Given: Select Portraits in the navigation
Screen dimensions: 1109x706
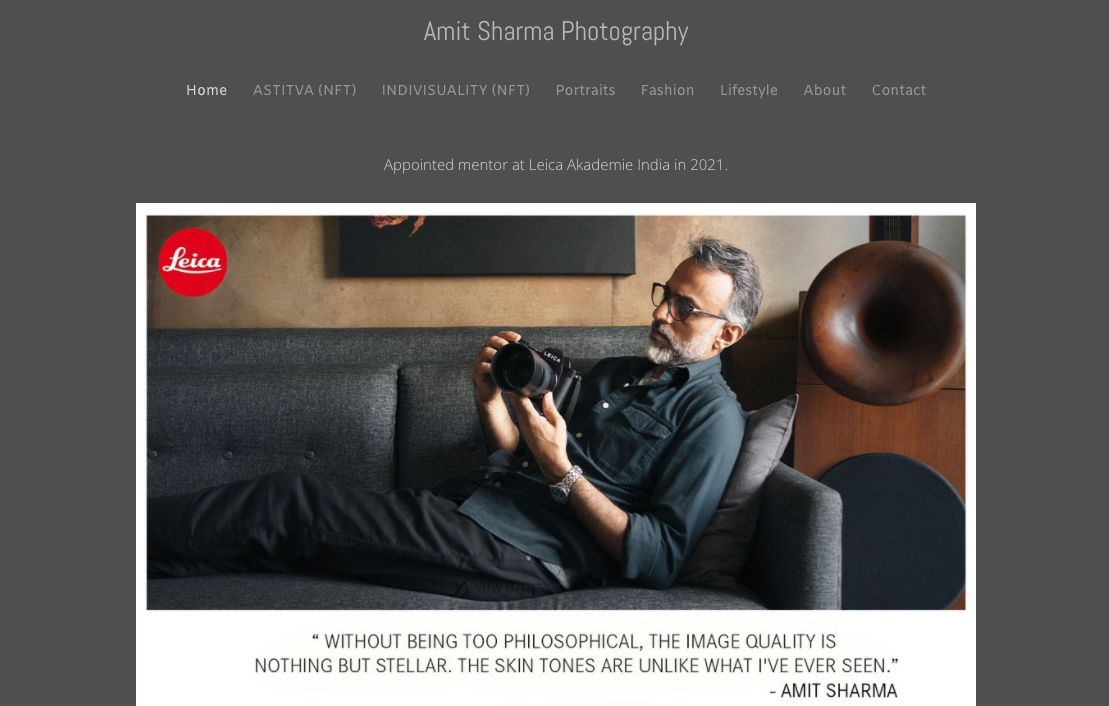Looking at the screenshot, I should tap(585, 90).
